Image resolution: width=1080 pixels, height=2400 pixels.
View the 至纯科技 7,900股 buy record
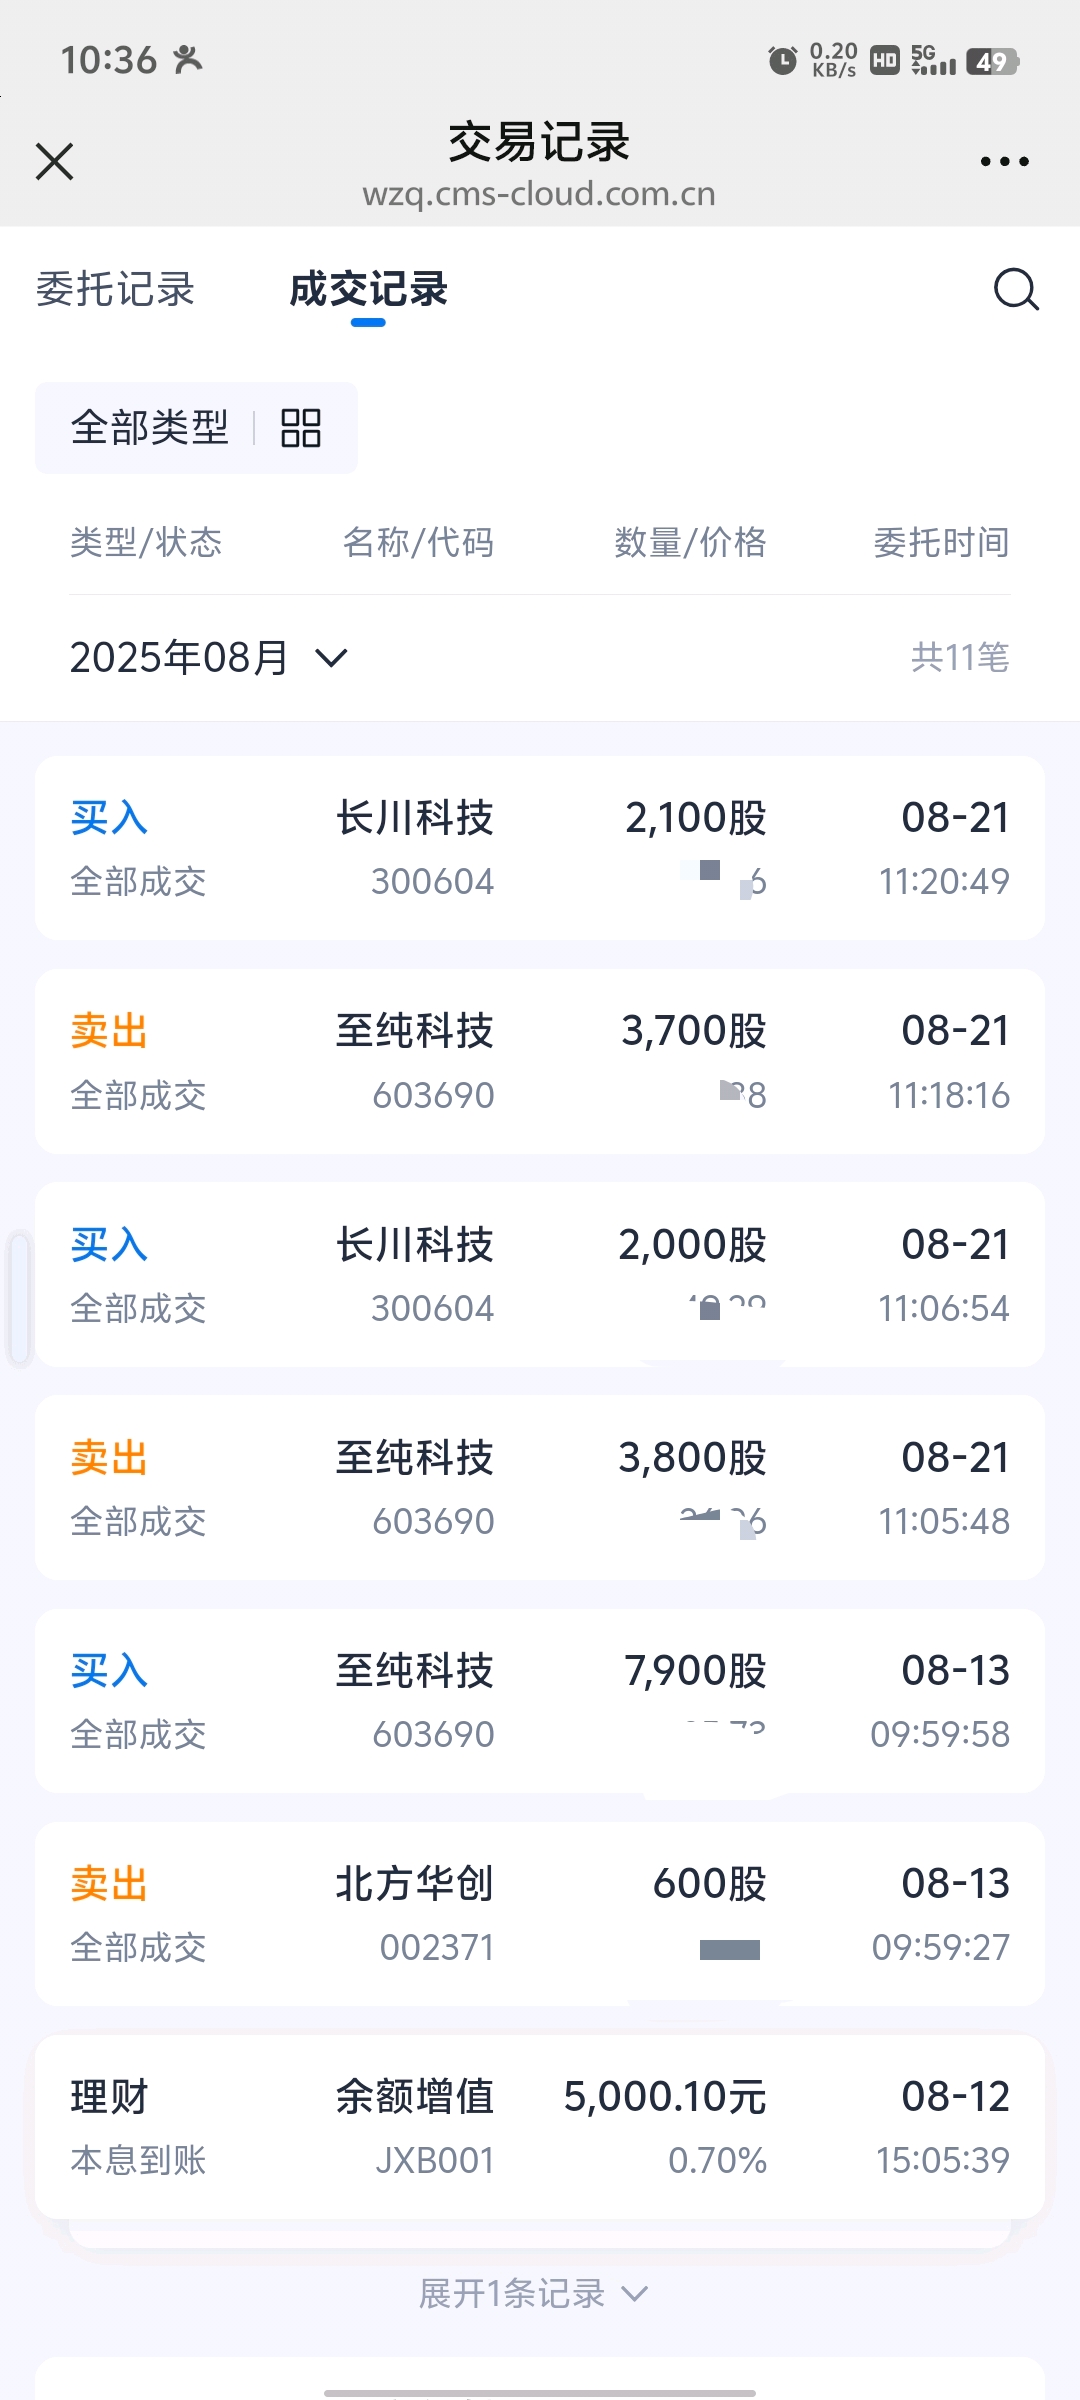[x=540, y=1701]
